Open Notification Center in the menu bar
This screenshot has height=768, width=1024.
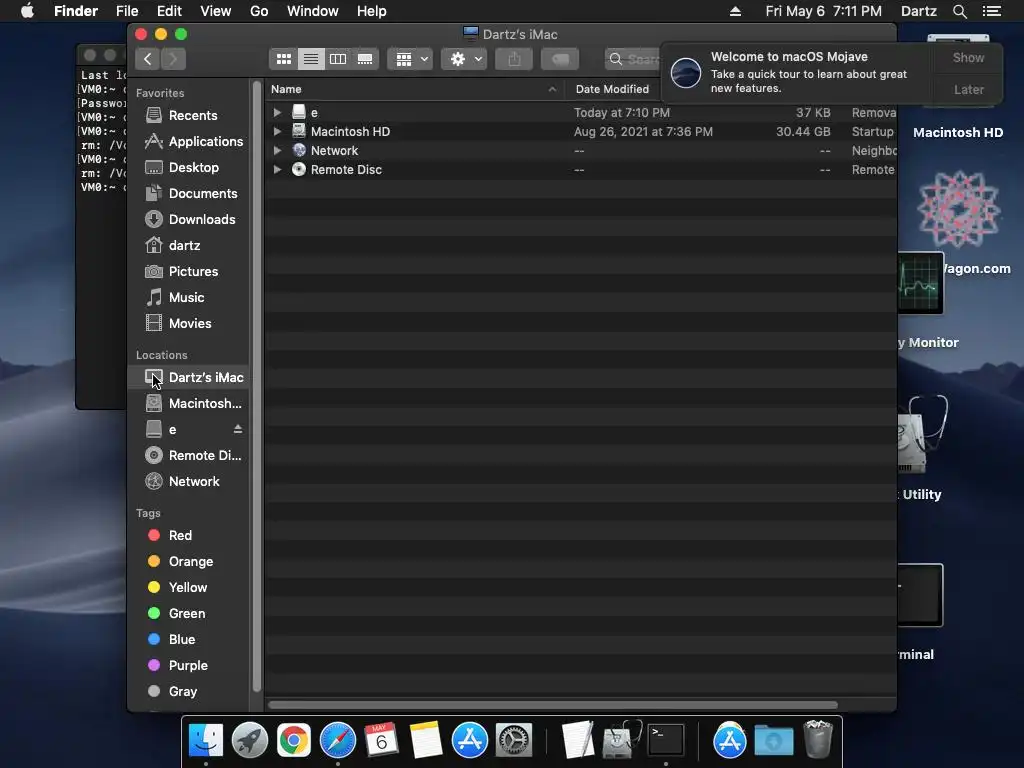[992, 11]
